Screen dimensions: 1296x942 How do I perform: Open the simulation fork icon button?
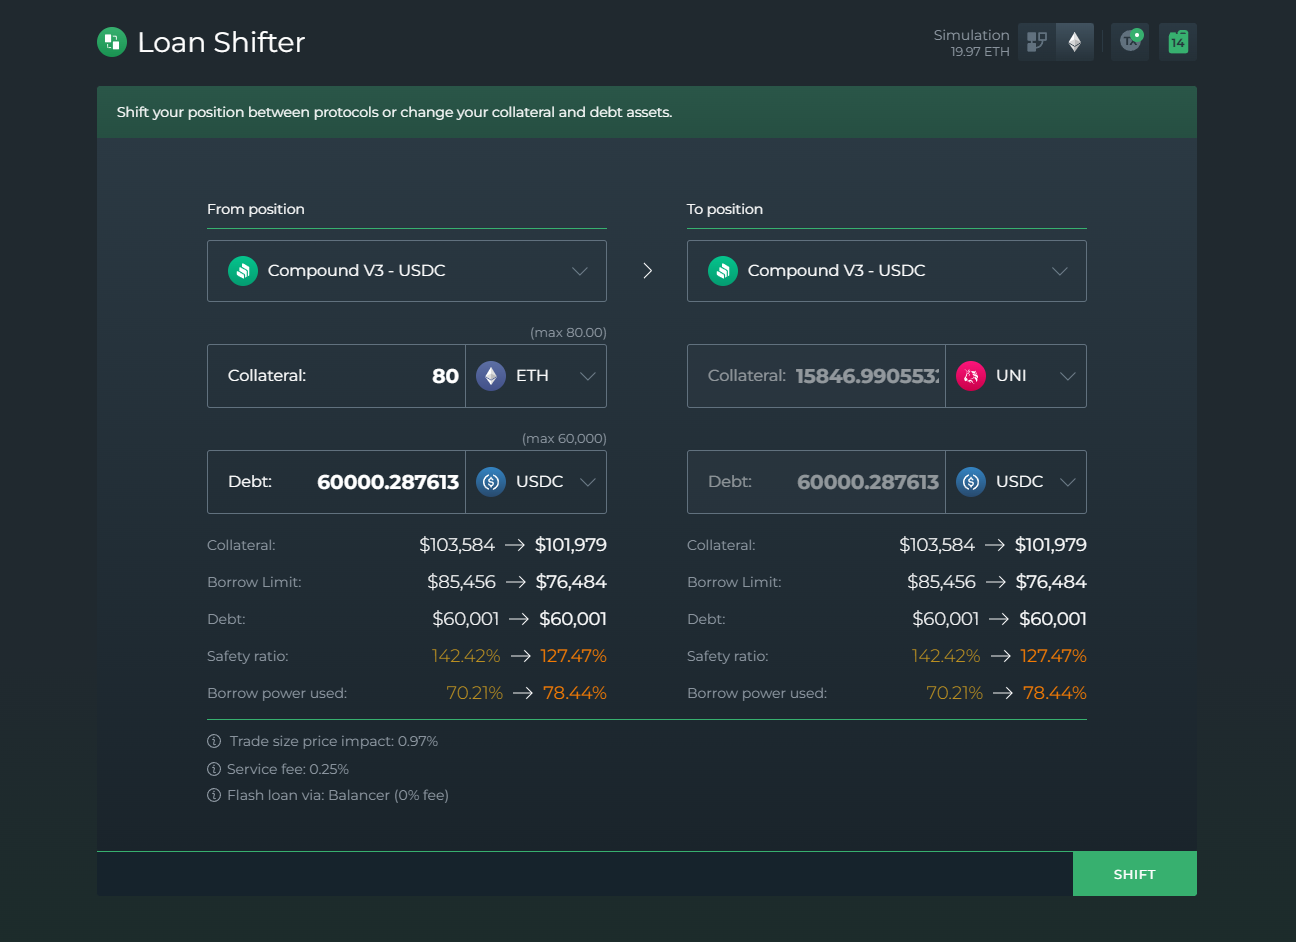(1037, 42)
